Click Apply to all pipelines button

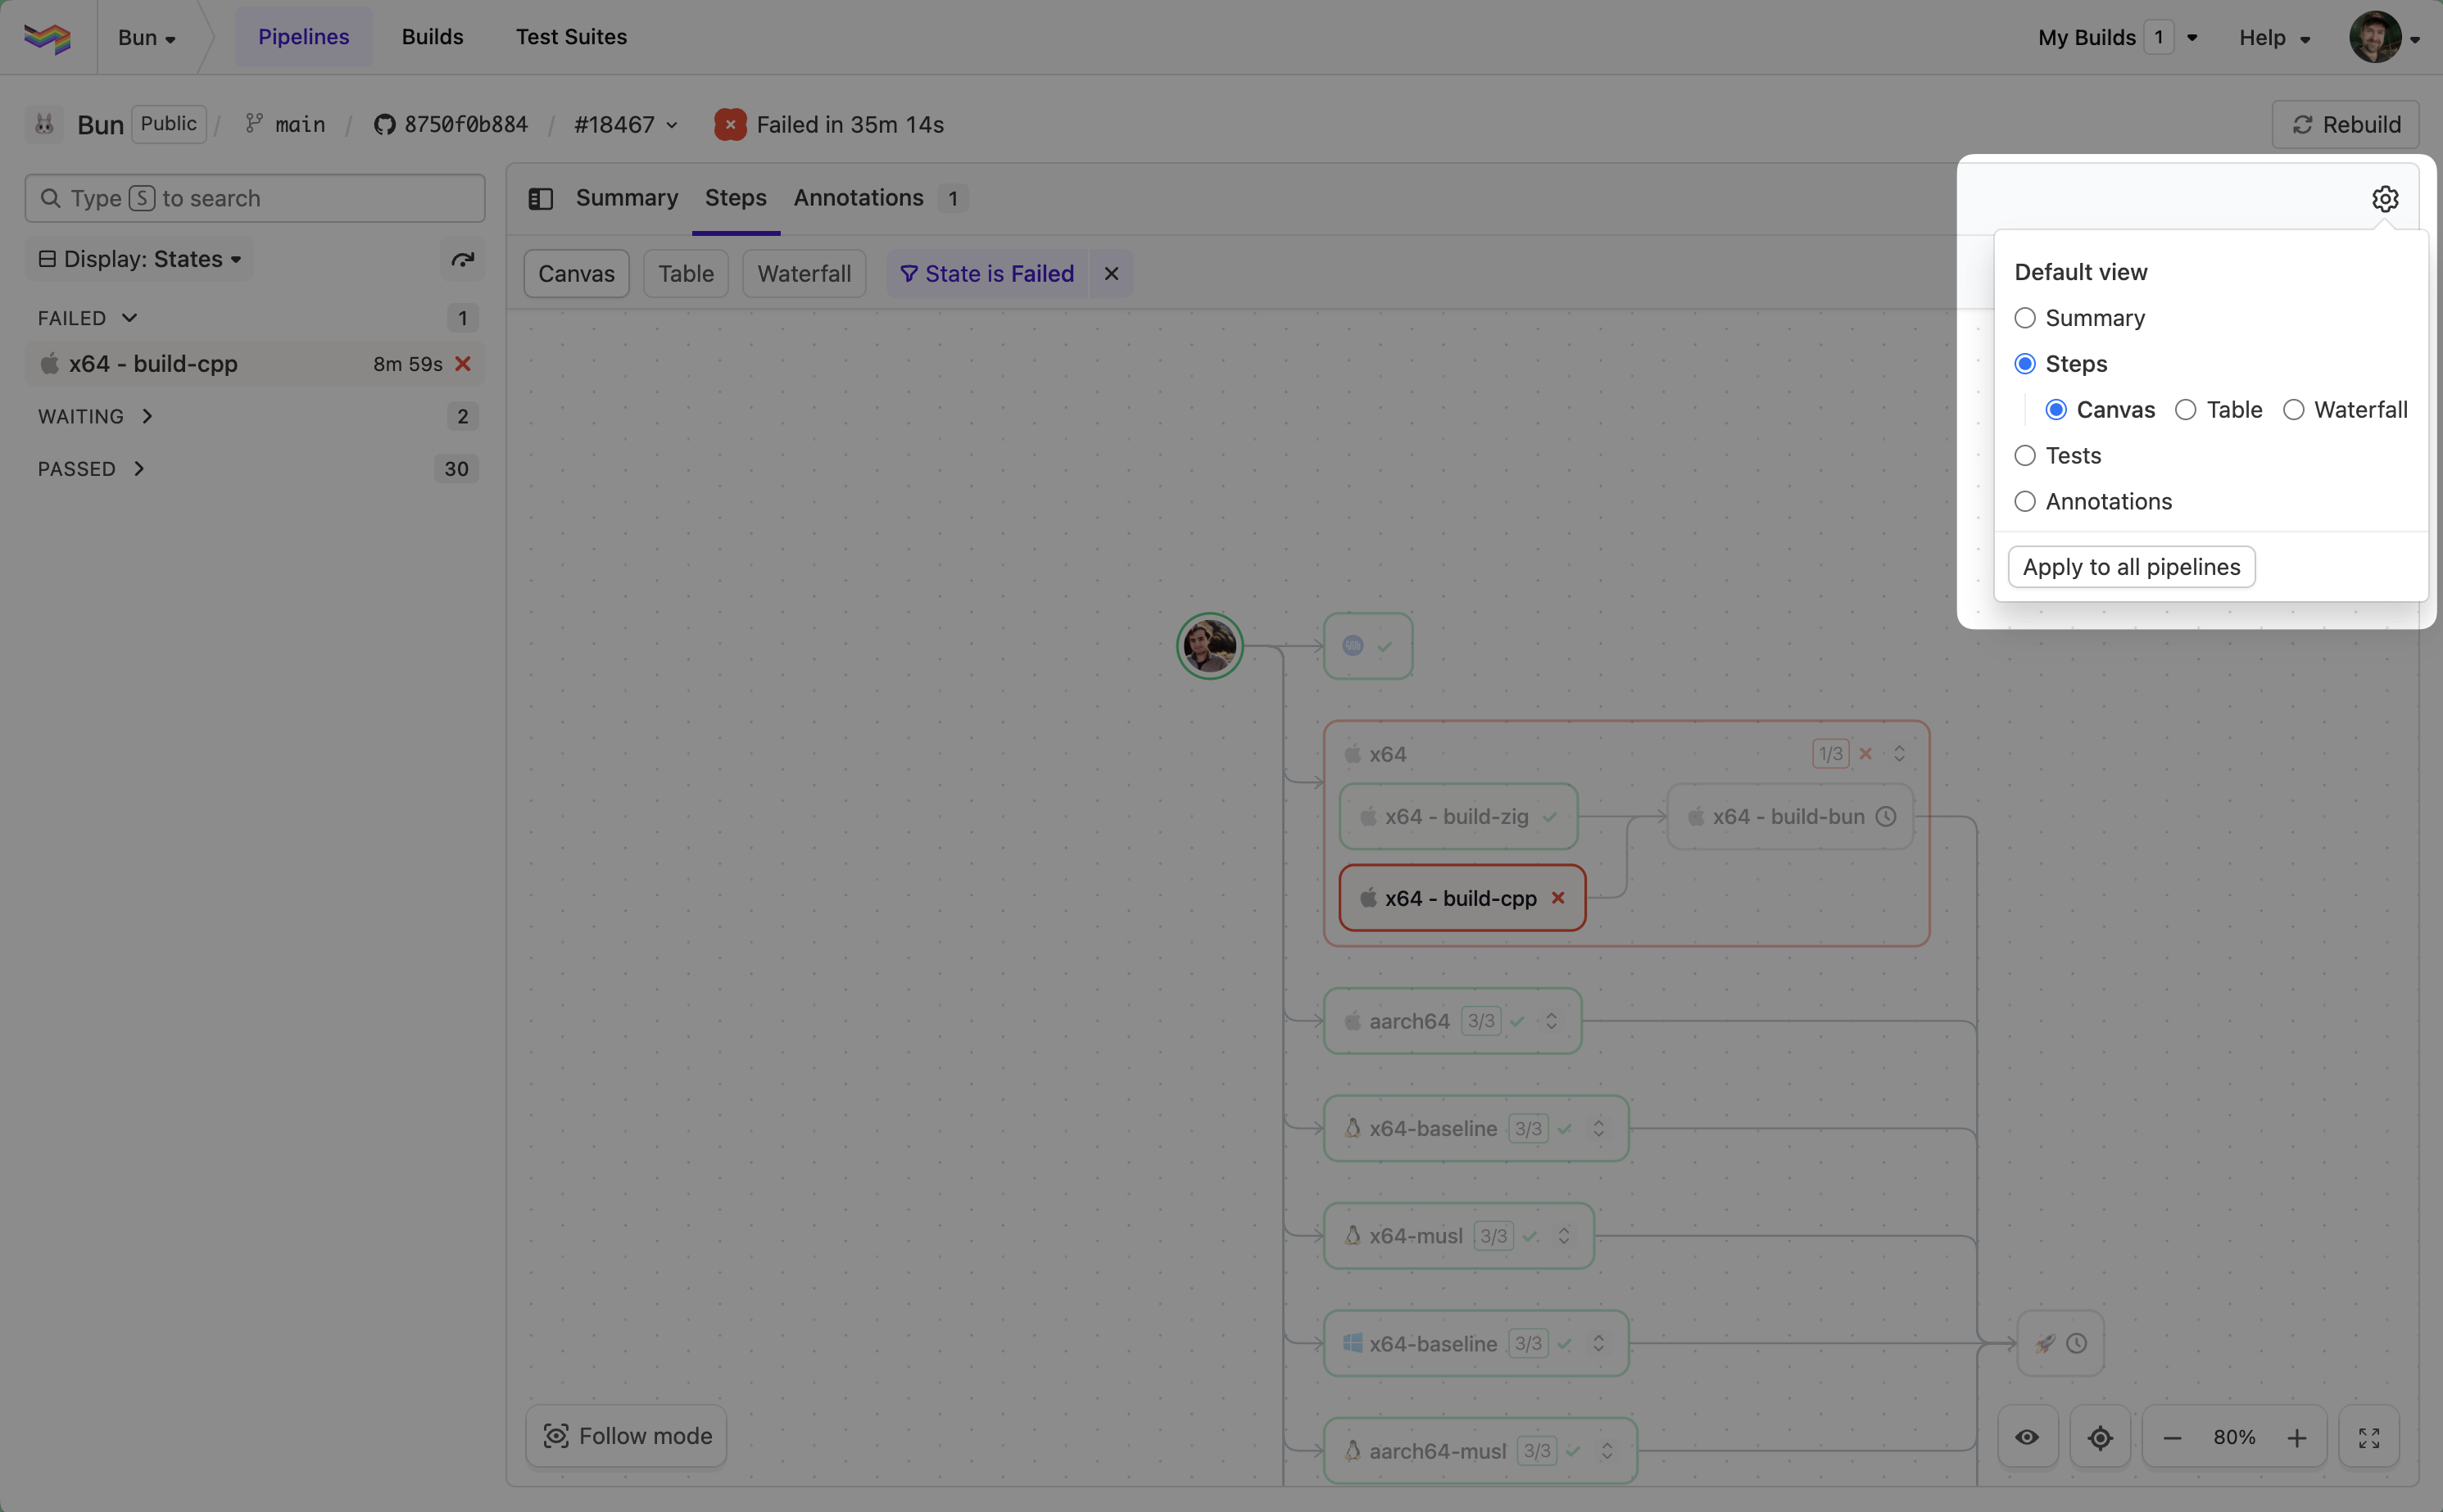coord(2131,567)
